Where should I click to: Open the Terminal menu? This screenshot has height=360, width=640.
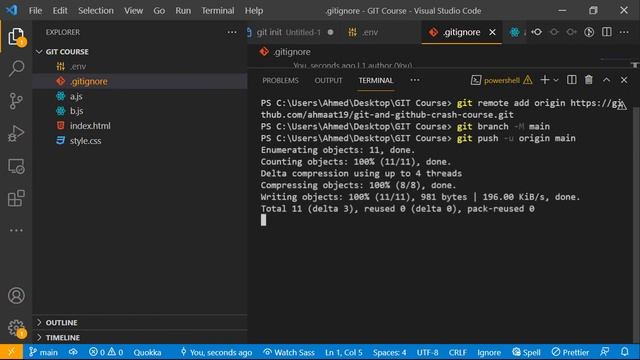218,11
